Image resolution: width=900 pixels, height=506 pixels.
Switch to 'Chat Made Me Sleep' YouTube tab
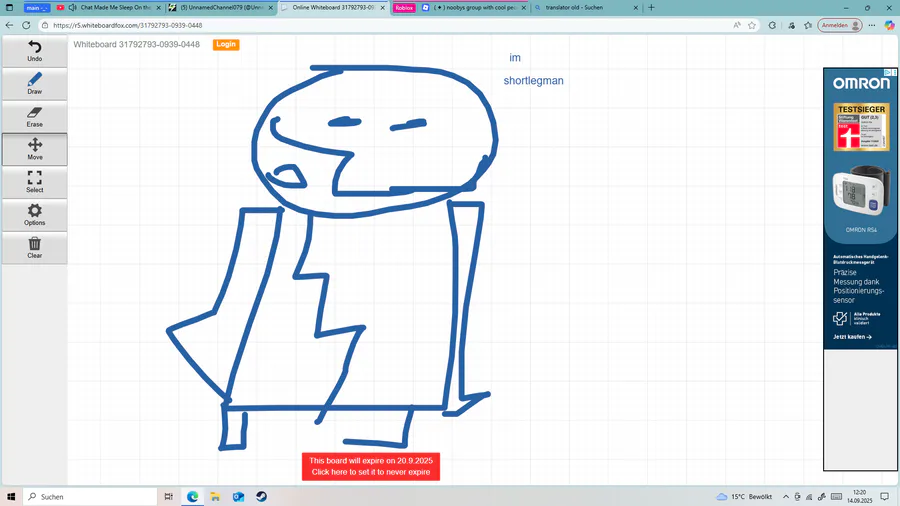(x=109, y=7)
